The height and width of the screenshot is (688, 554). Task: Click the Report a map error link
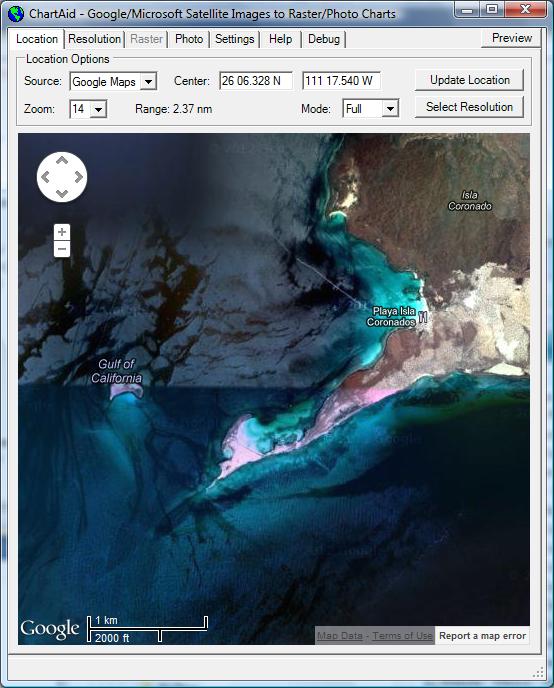pyautogui.click(x=482, y=636)
